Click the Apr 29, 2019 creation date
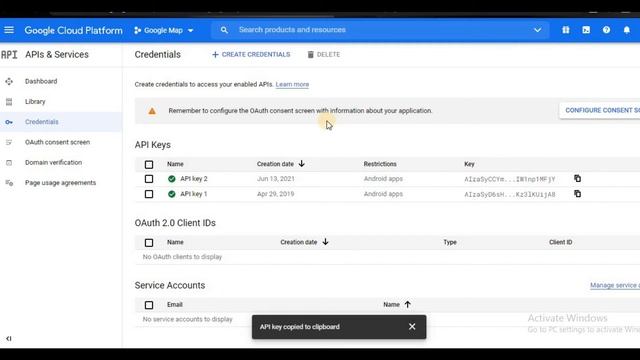The width and height of the screenshot is (640, 360). (276, 194)
